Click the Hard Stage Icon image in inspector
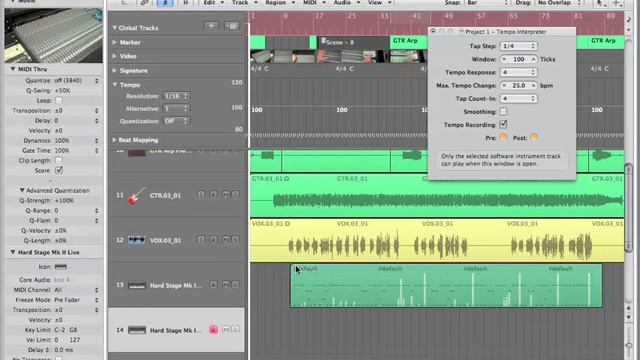 click(x=61, y=267)
